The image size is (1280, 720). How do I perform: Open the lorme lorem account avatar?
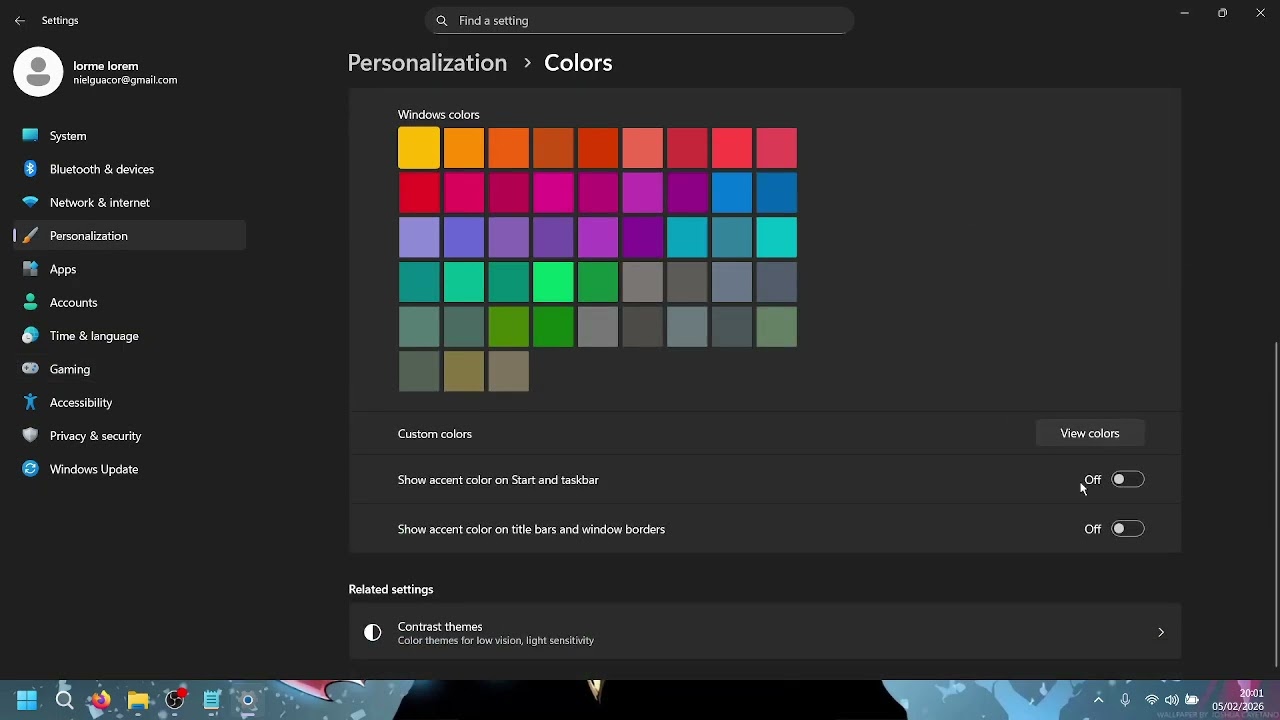pyautogui.click(x=38, y=72)
